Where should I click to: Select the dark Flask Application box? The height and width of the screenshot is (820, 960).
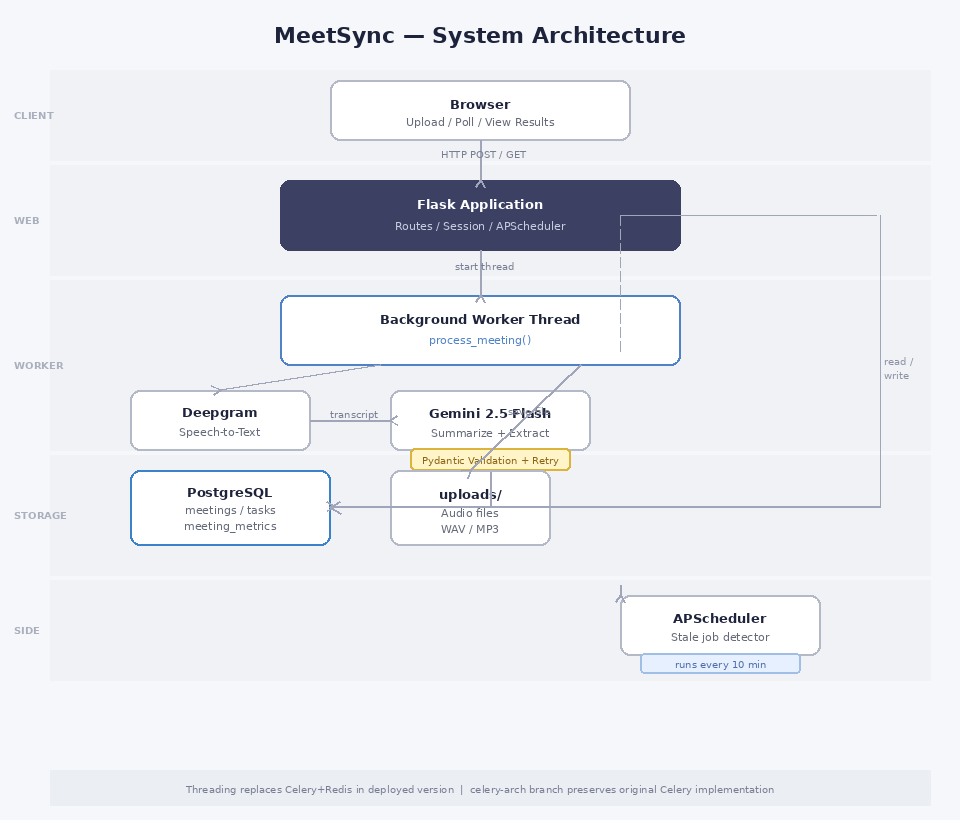tap(480, 215)
